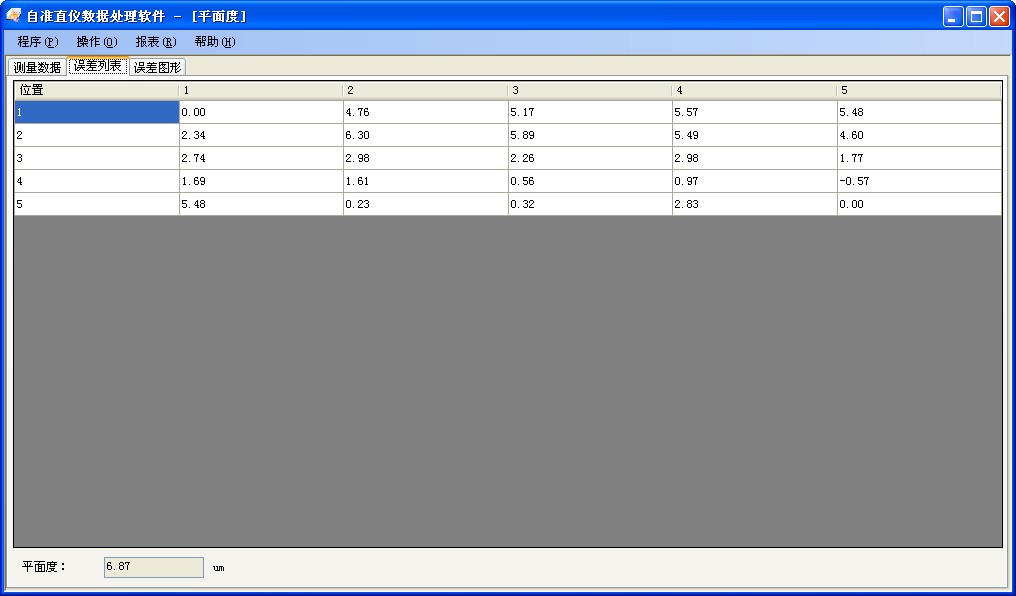Open the 报表 menu
1016x596 pixels.
[x=156, y=42]
